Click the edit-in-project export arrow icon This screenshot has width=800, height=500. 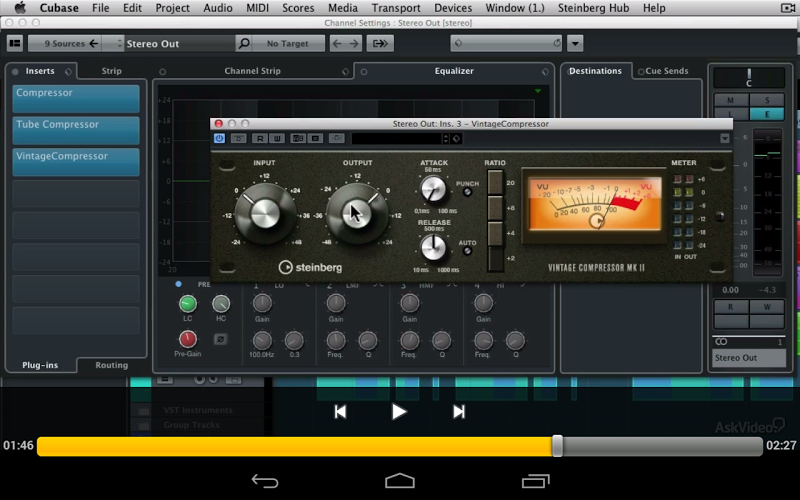380,43
